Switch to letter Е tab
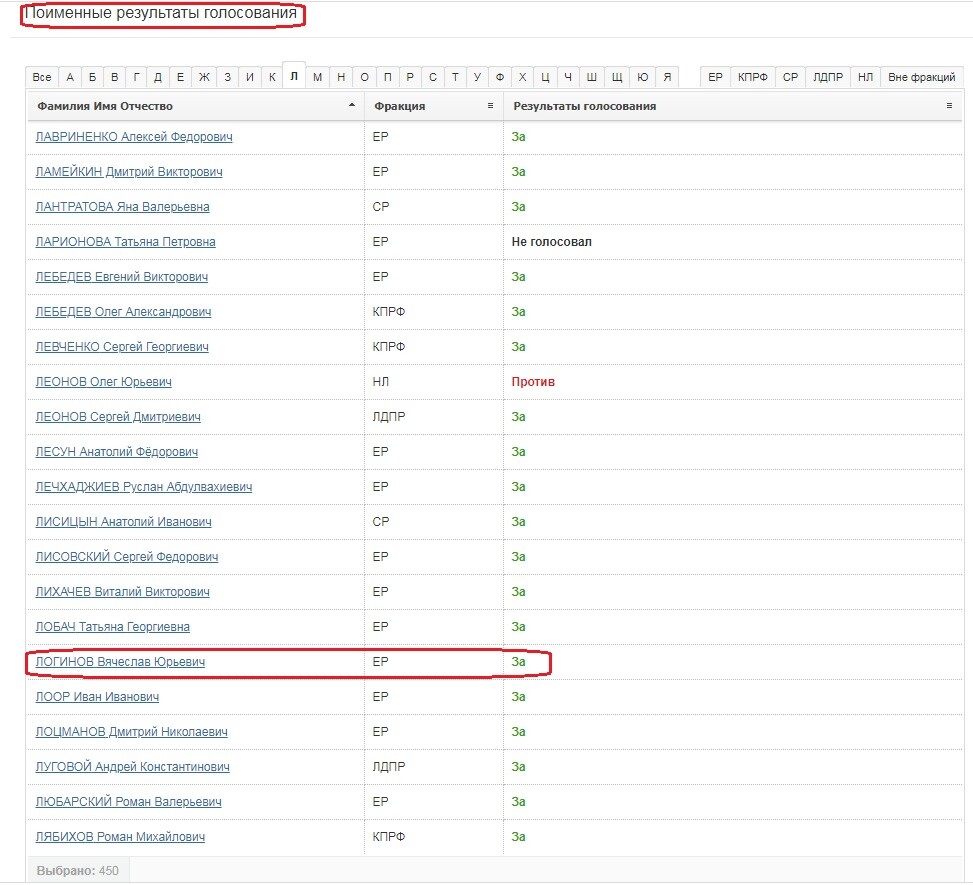This screenshot has width=973, height=885. click(x=180, y=77)
